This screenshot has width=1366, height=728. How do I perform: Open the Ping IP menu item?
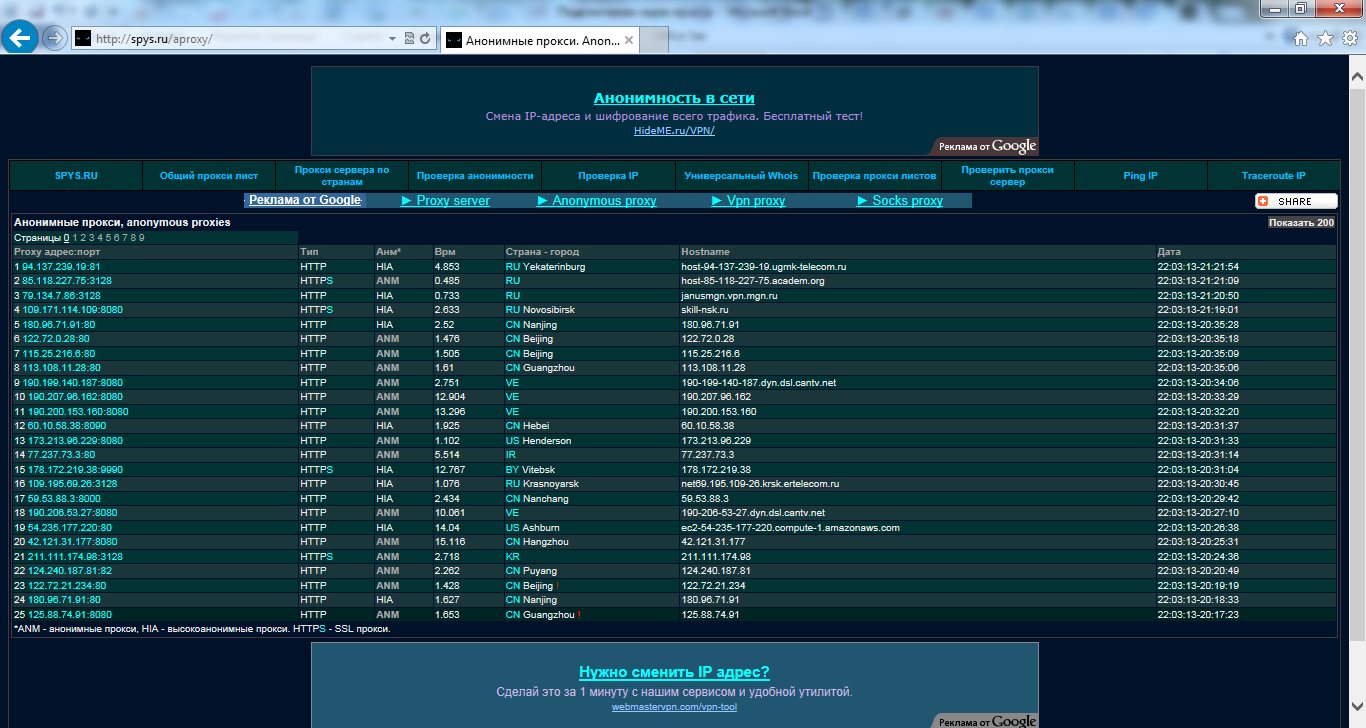1140,176
